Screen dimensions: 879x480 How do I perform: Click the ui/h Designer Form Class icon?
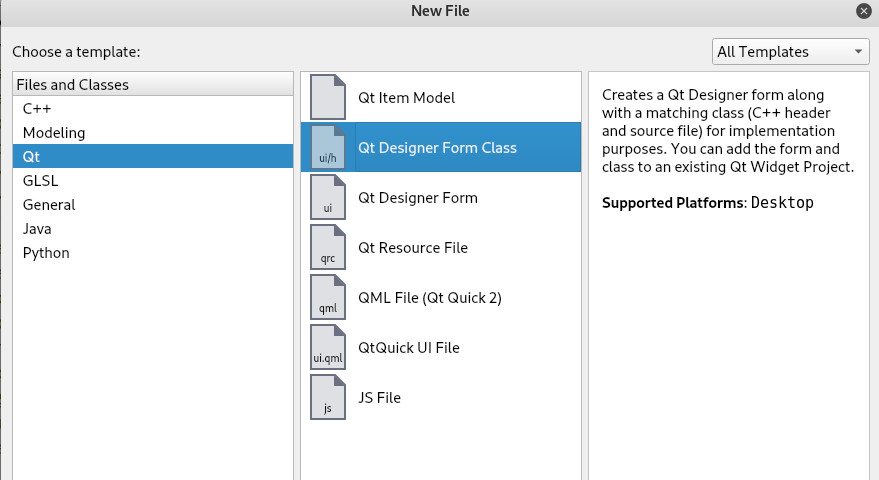click(328, 147)
